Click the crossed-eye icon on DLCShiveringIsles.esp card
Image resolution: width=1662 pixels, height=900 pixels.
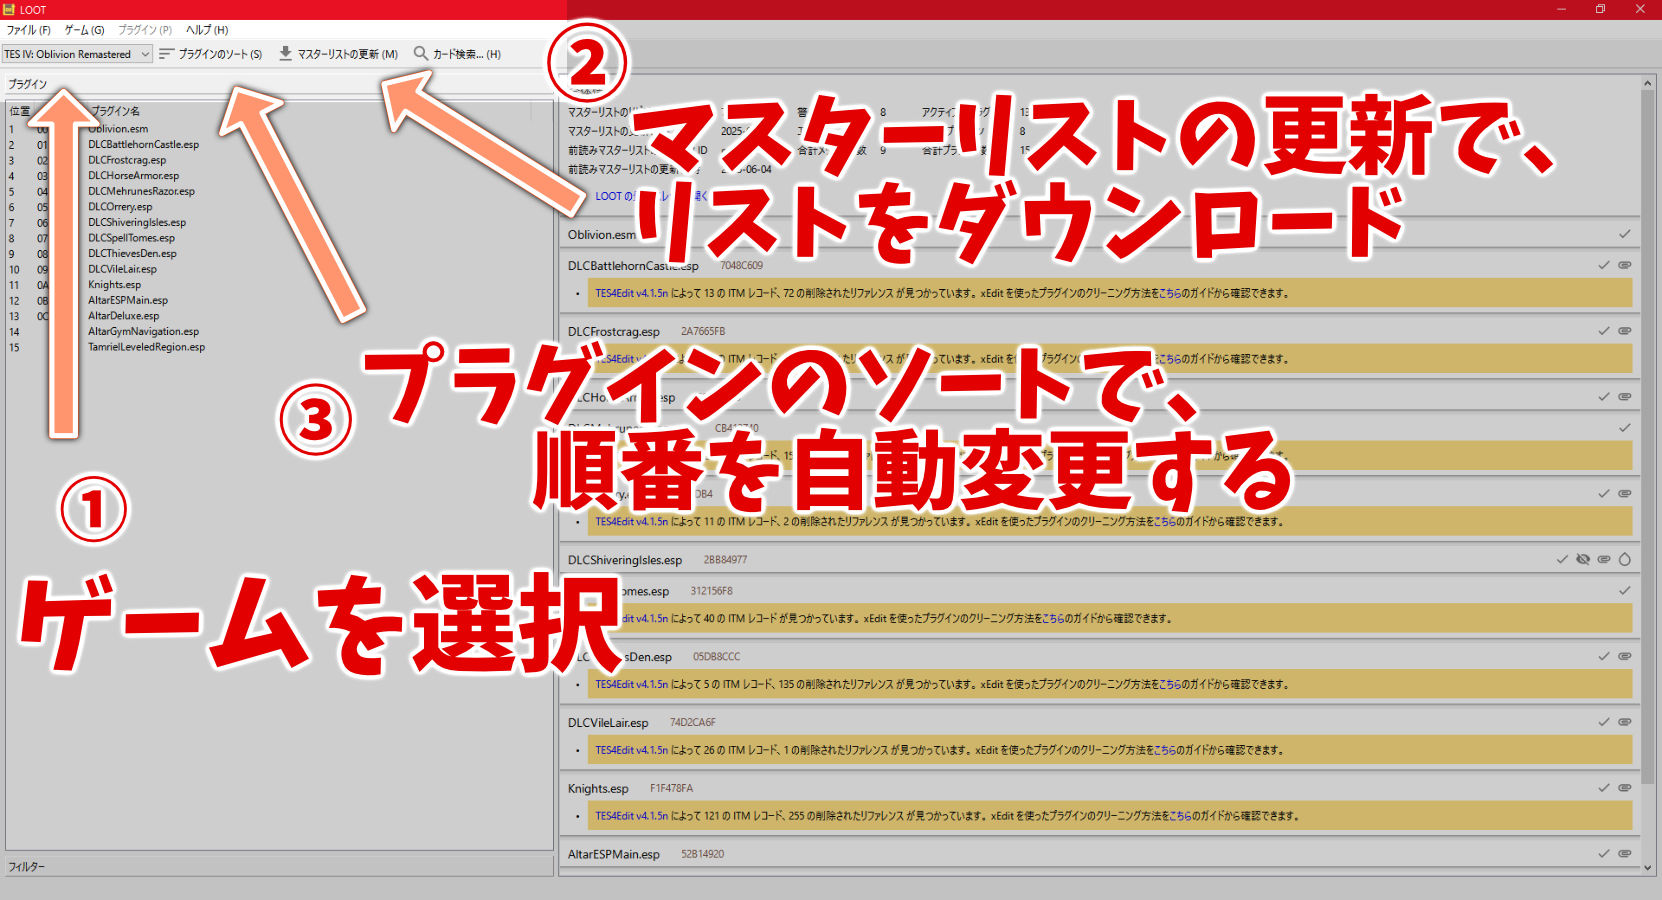point(1583,559)
